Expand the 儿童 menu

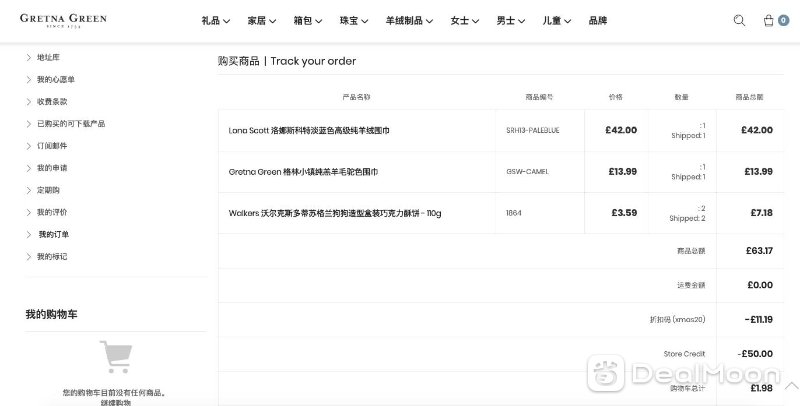click(557, 20)
